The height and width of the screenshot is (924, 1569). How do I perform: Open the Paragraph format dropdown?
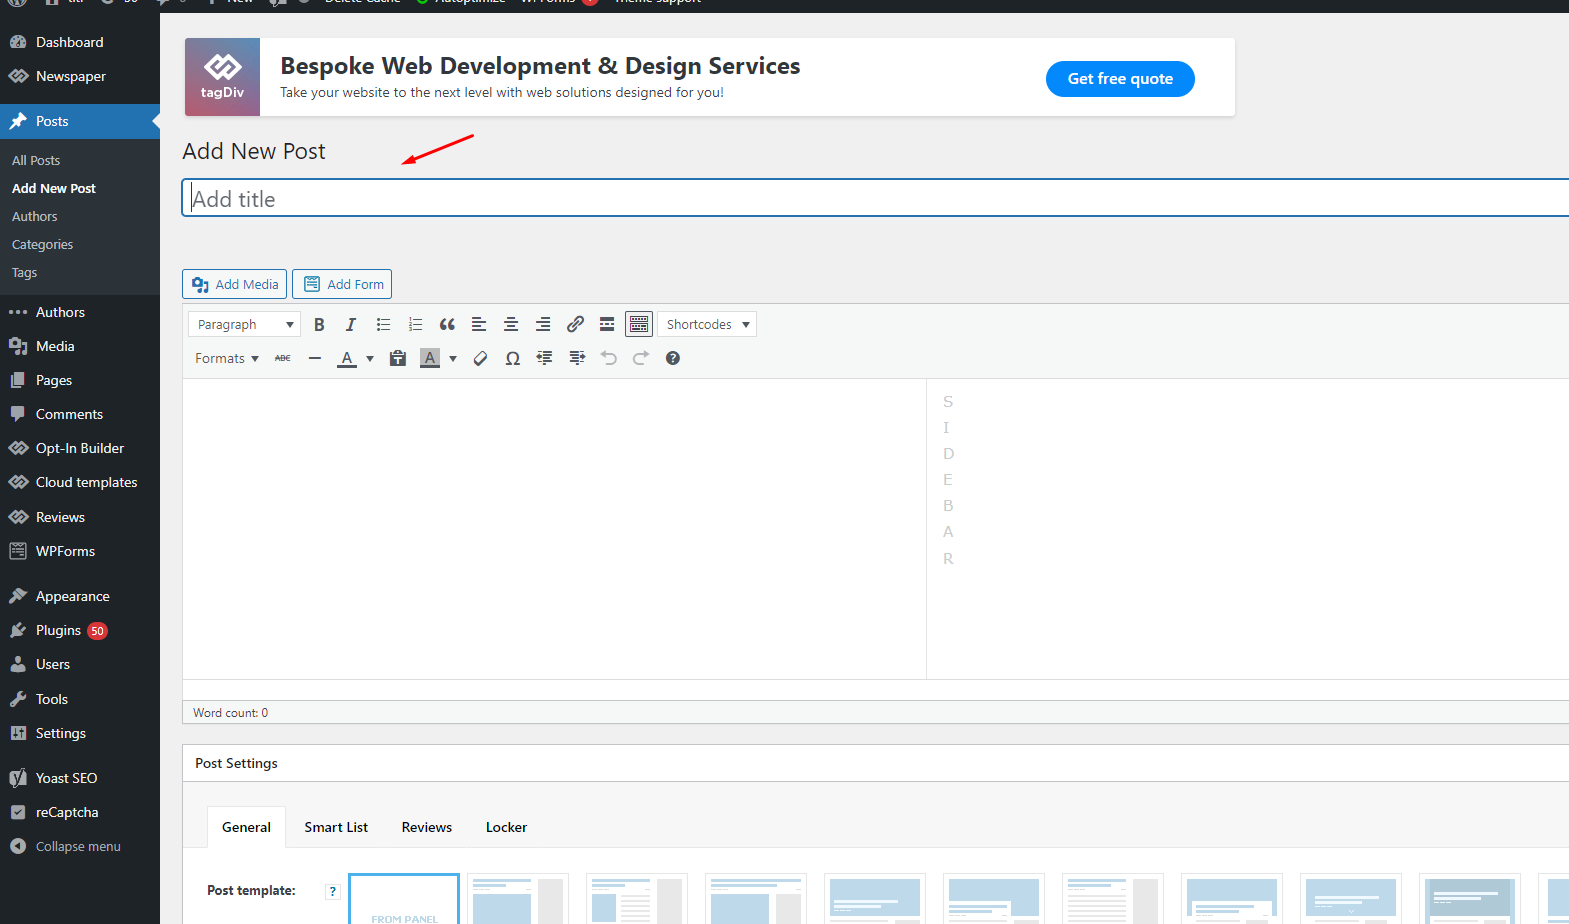click(244, 324)
